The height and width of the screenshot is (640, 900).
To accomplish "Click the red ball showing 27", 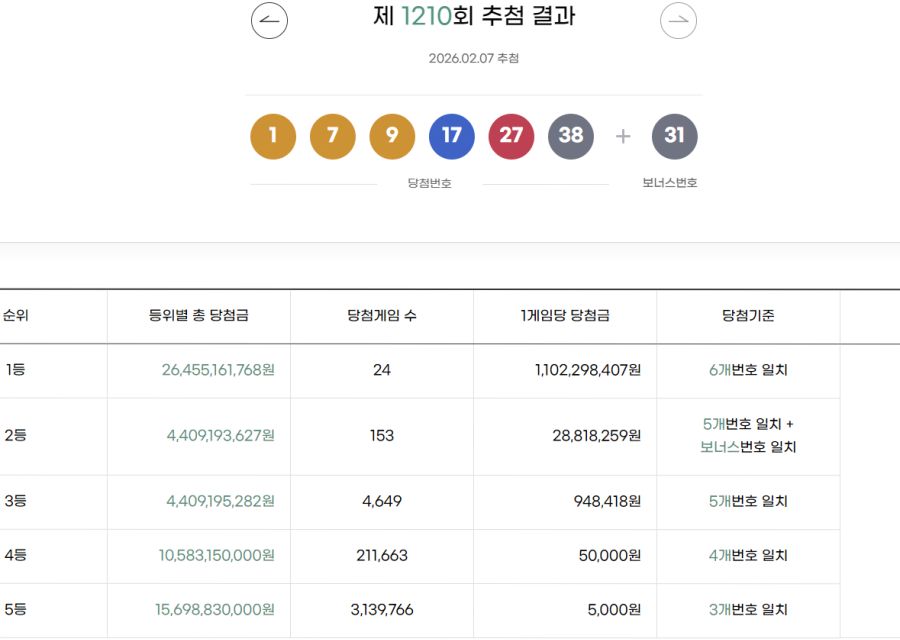I will (512, 136).
